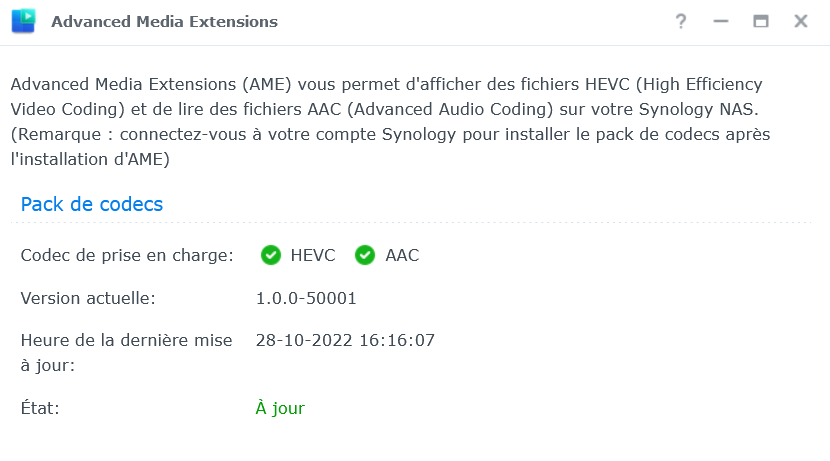Minimize the Advanced Media Extensions window
This screenshot has height=461, width=830.
point(720,21)
